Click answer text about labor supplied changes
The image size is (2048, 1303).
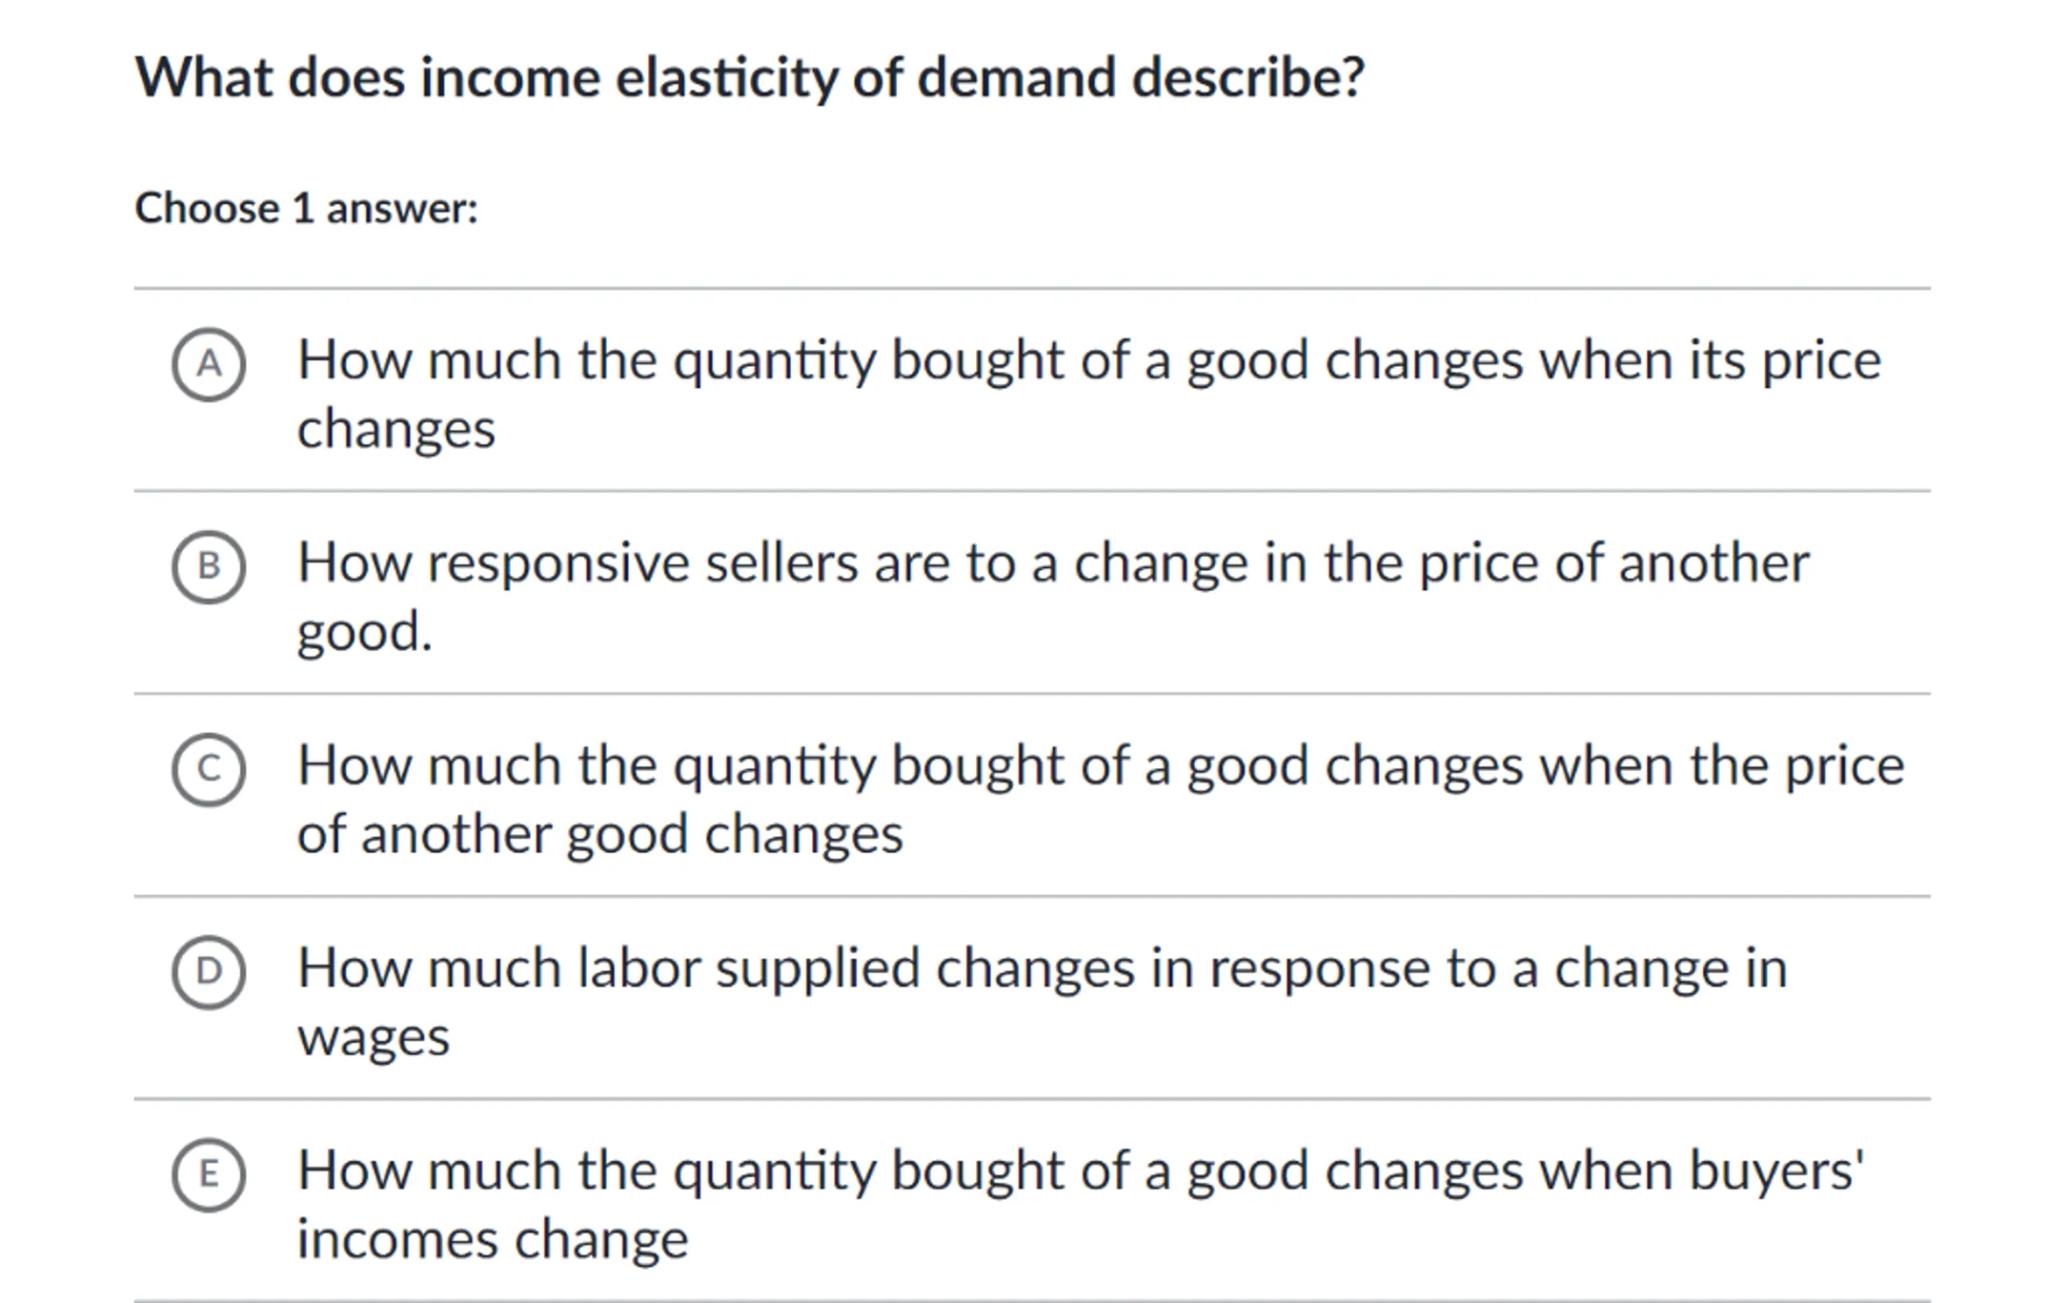pyautogui.click(x=1041, y=968)
